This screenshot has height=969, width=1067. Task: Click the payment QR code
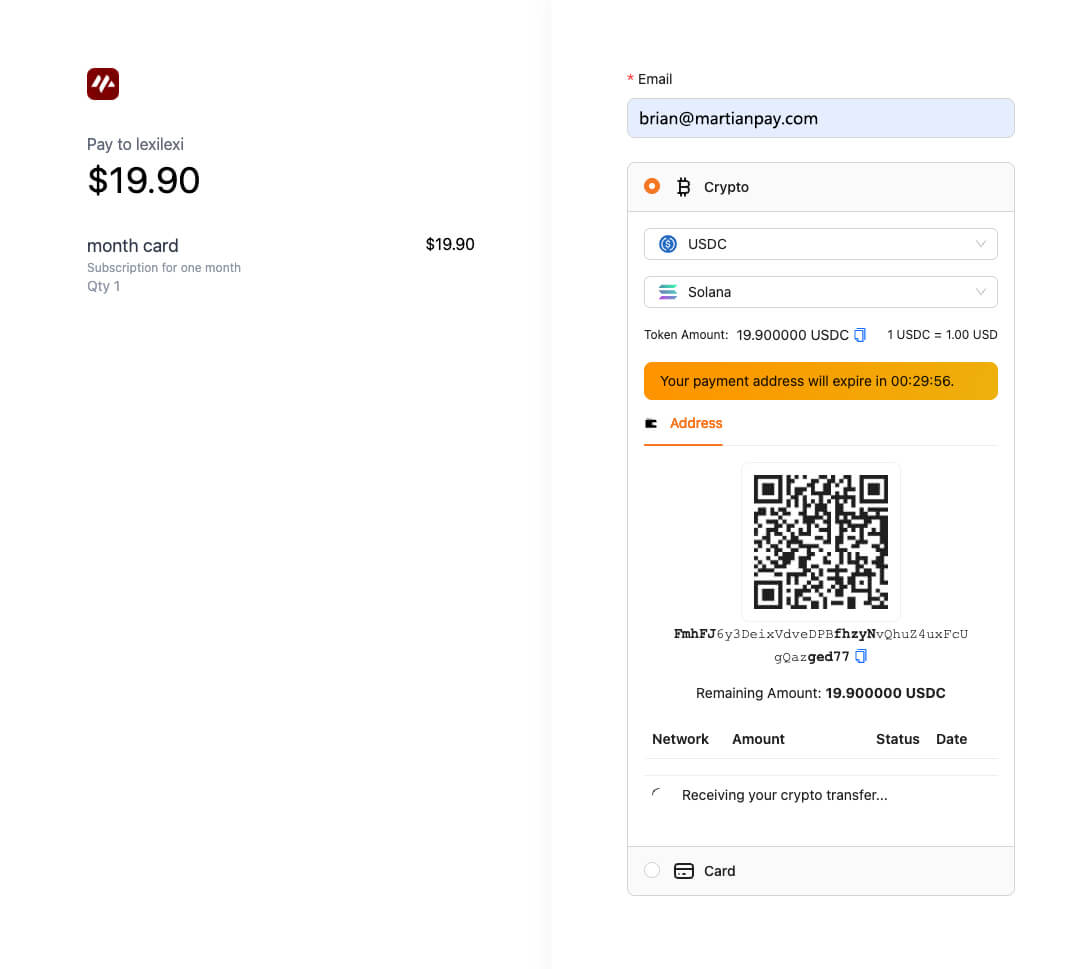pyautogui.click(x=820, y=542)
